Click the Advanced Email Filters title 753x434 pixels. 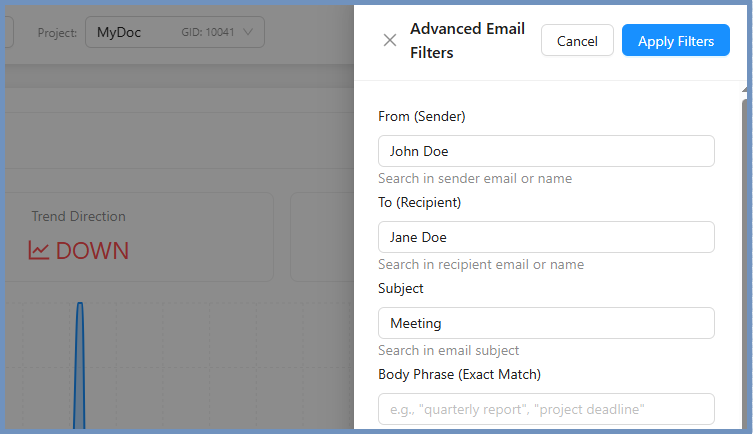coord(467,41)
